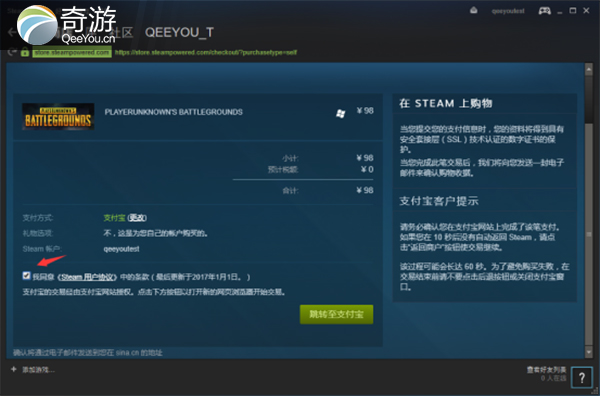
Task: Maximize the Steam window
Action: point(573,11)
